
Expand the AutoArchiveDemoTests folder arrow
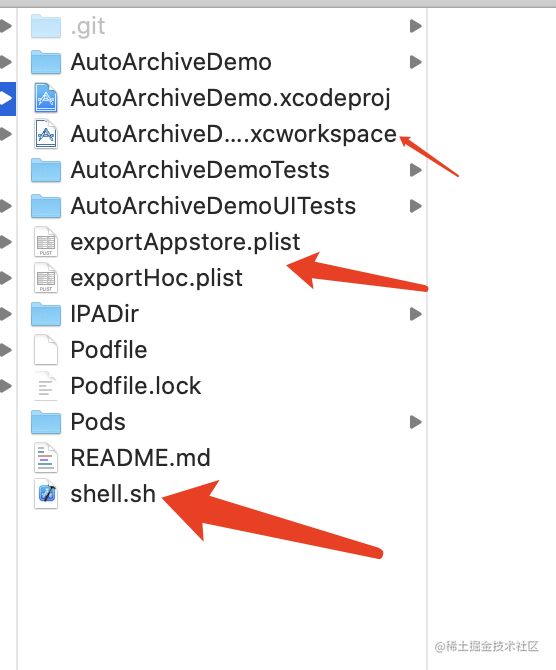pyautogui.click(x=415, y=170)
